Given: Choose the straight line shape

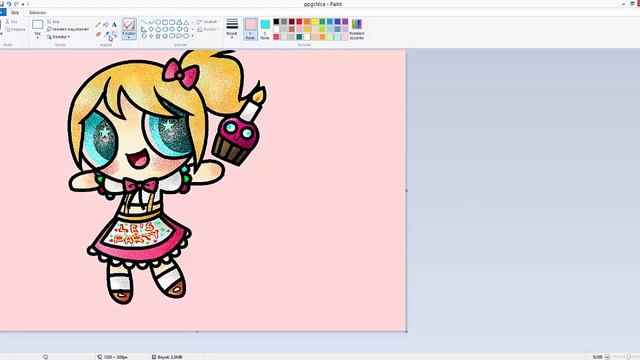Looking at the screenshot, I should point(144,22).
